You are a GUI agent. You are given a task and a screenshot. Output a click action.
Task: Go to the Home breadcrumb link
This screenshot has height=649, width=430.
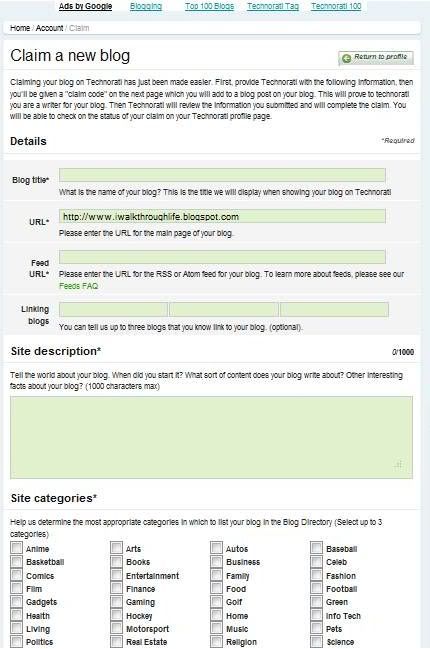click(20, 28)
